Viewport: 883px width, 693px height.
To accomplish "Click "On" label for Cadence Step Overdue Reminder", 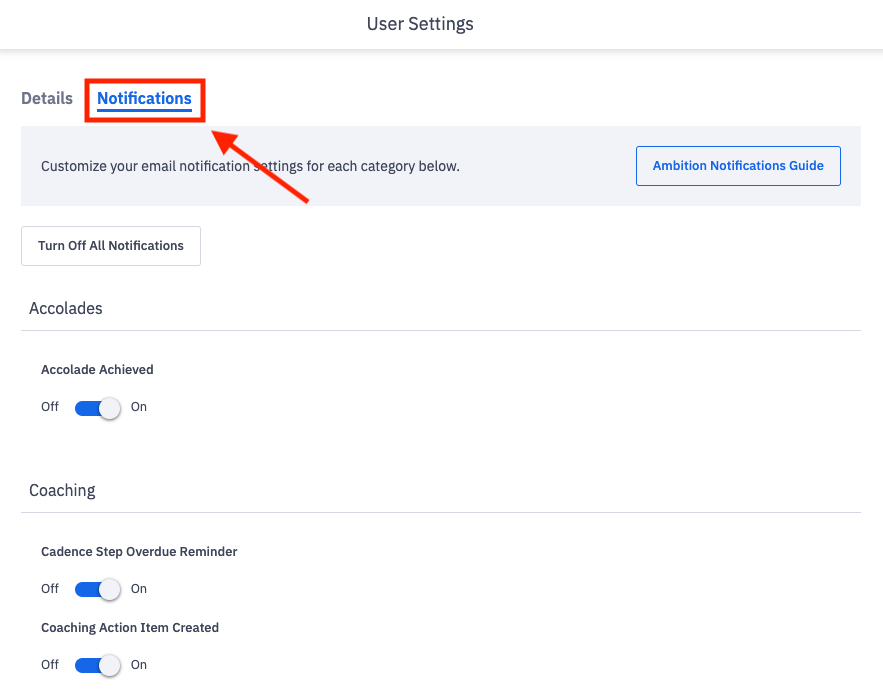I will (x=139, y=589).
